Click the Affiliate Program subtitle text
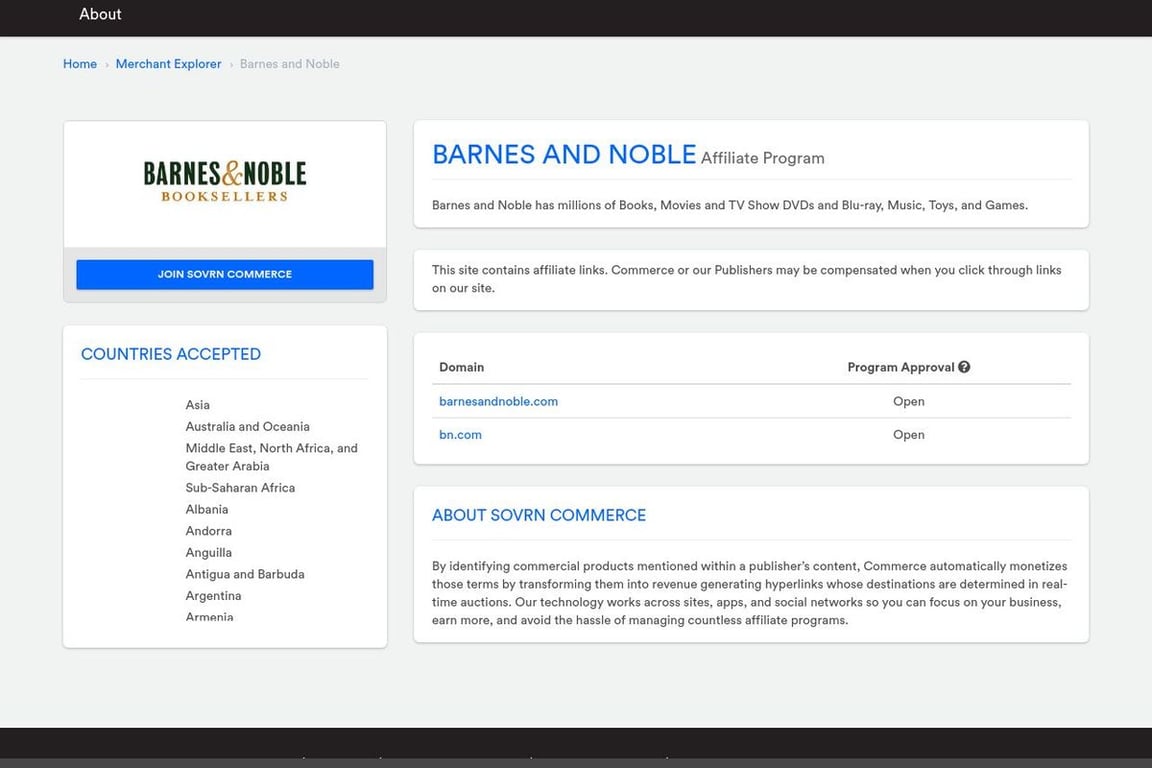The height and width of the screenshot is (768, 1152). (x=763, y=158)
